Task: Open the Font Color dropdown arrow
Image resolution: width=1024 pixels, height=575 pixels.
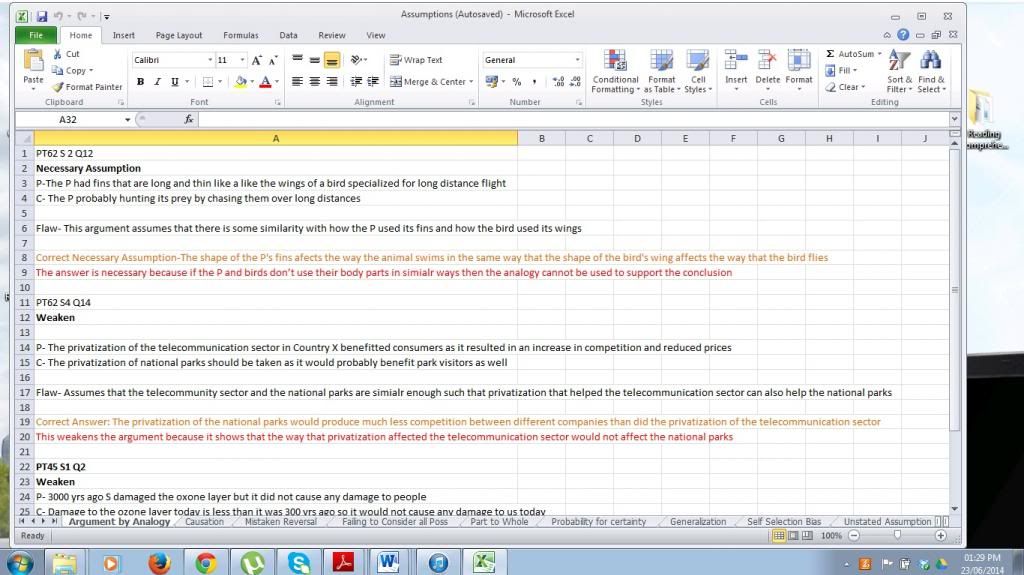Action: point(277,82)
